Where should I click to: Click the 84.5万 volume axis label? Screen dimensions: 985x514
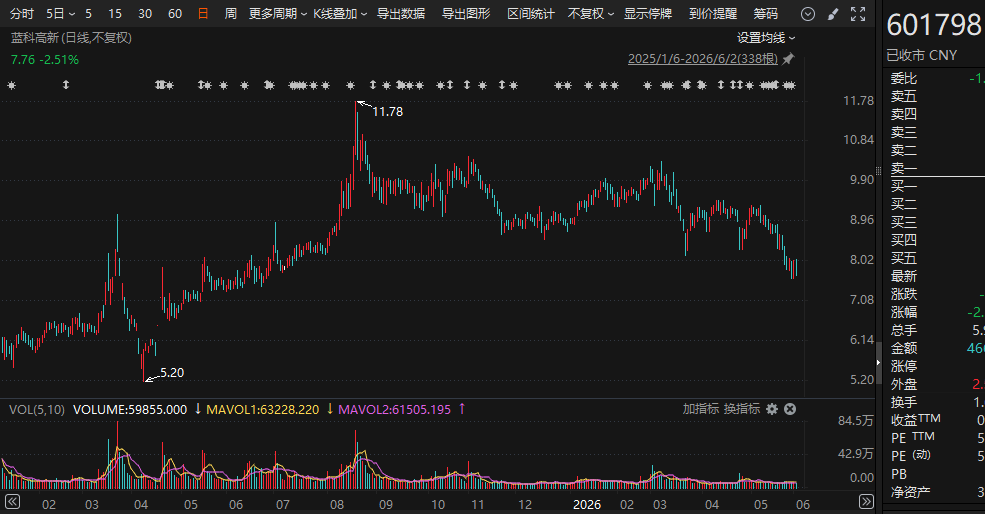tap(856, 420)
